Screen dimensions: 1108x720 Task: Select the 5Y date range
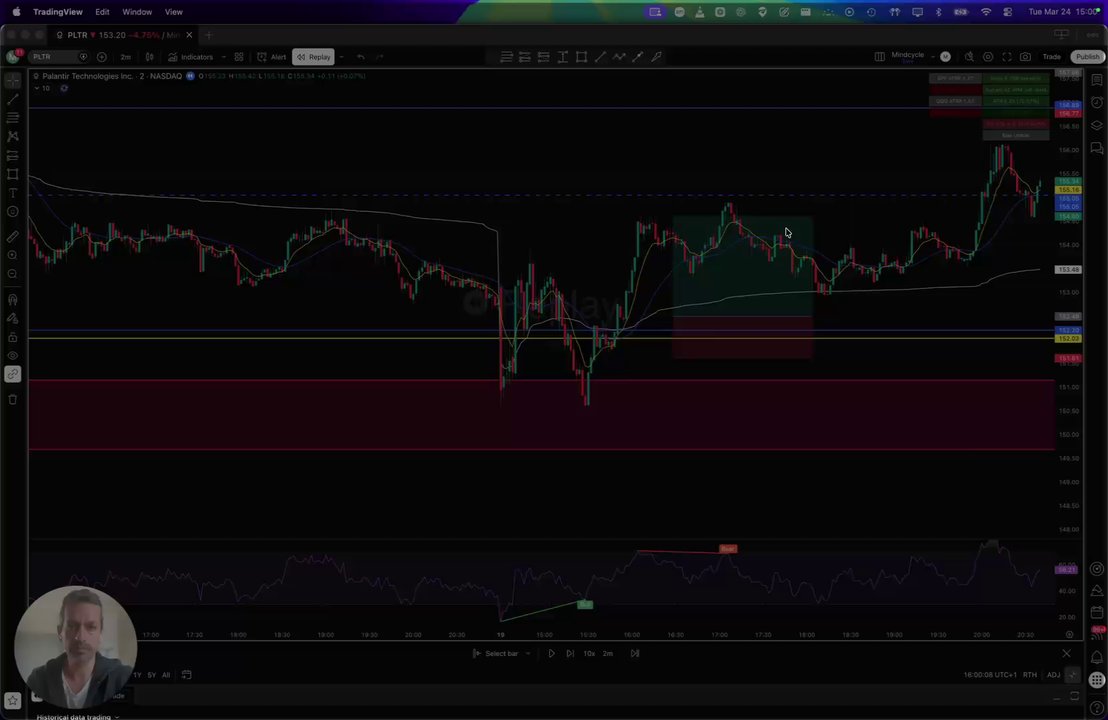pos(151,675)
